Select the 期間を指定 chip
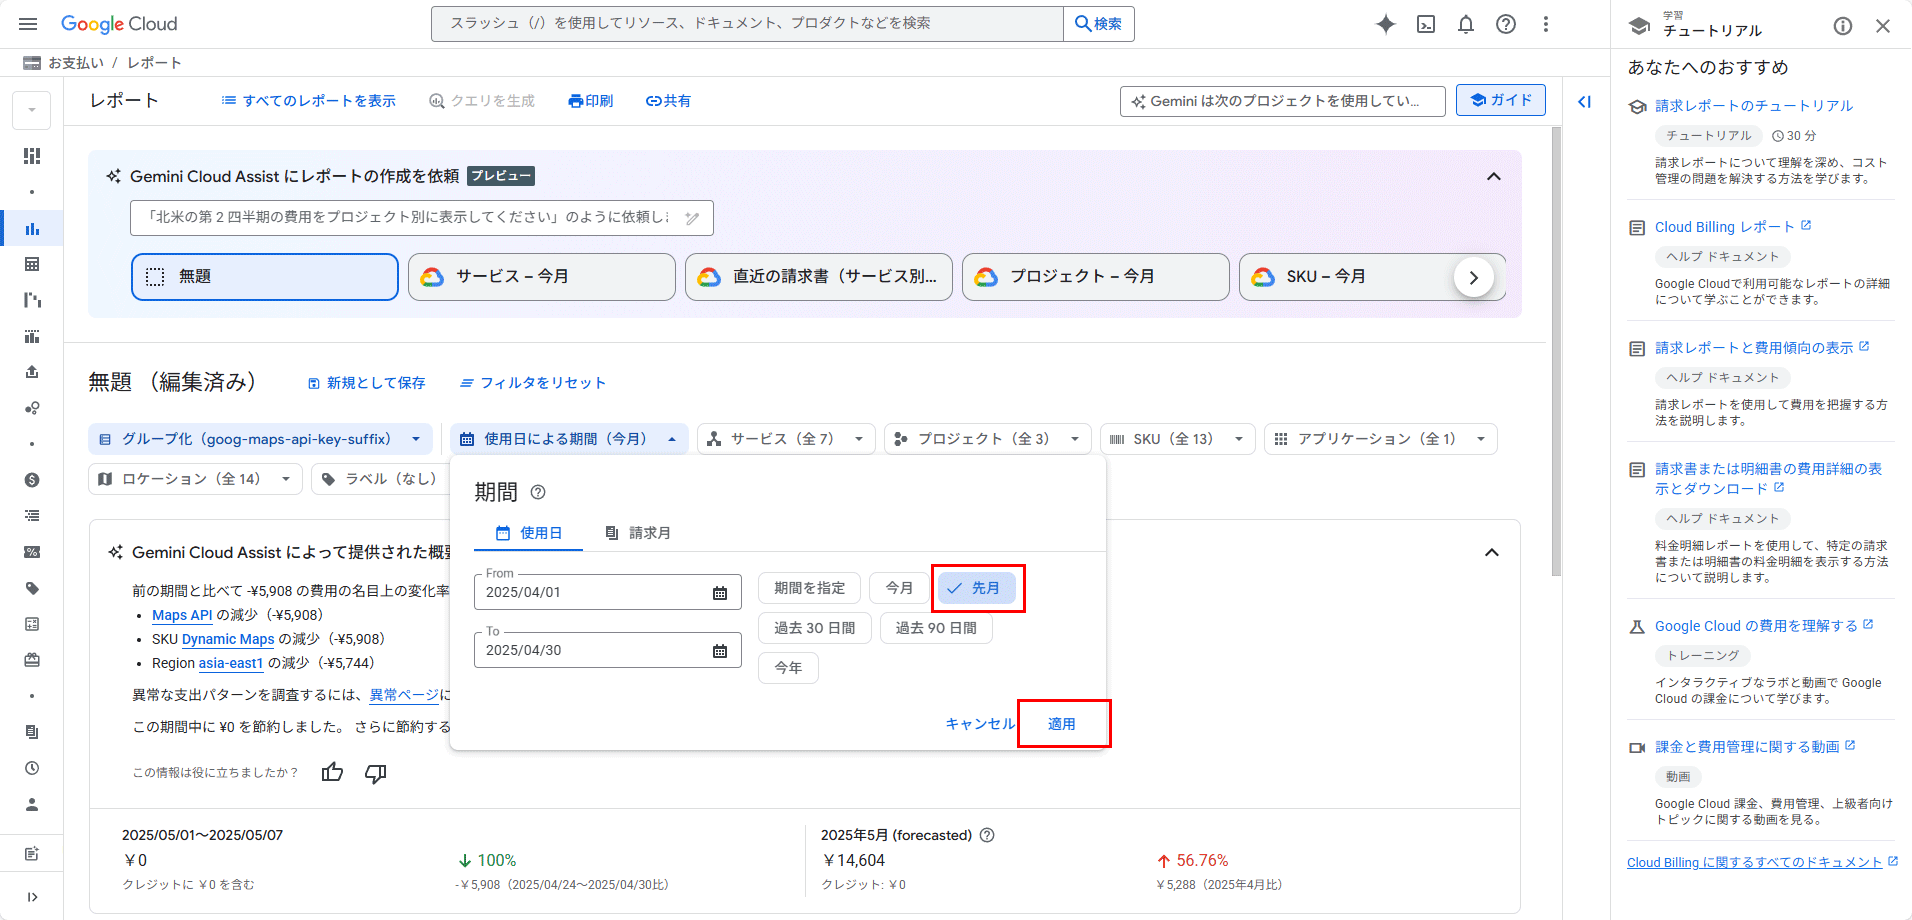Screen dimensions: 1912x920 tap(809, 588)
